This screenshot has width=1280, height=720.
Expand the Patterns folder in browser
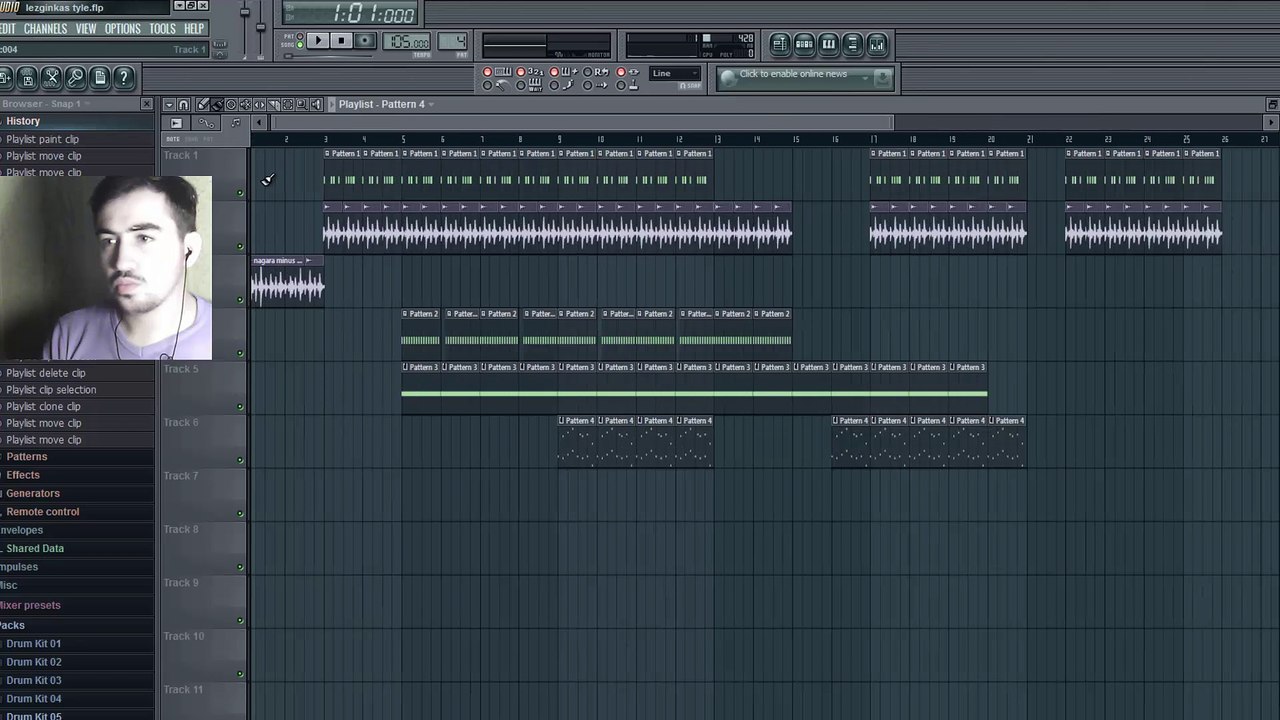(27, 457)
